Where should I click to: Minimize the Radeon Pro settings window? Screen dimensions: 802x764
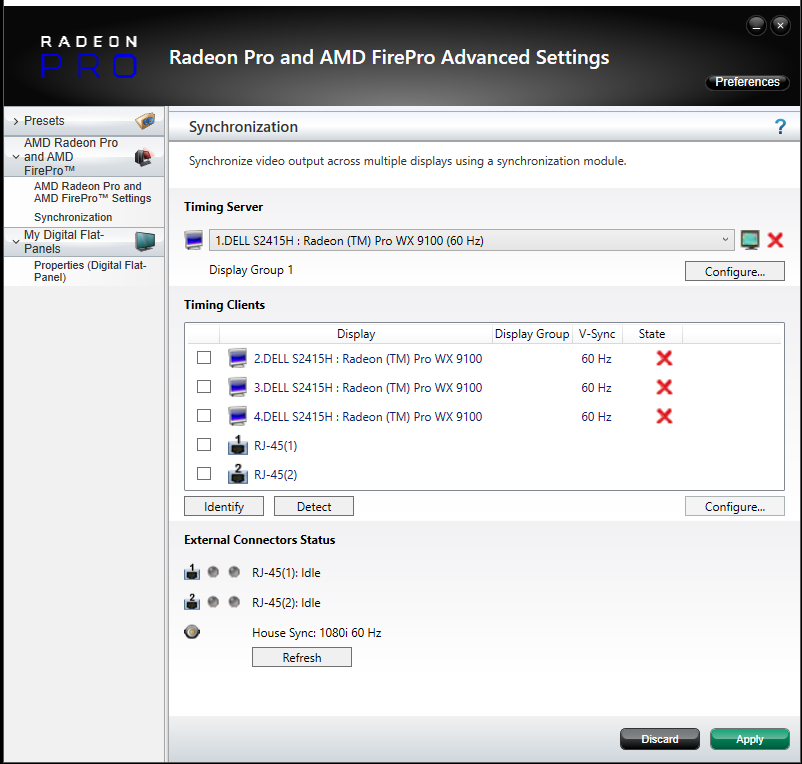[x=756, y=25]
